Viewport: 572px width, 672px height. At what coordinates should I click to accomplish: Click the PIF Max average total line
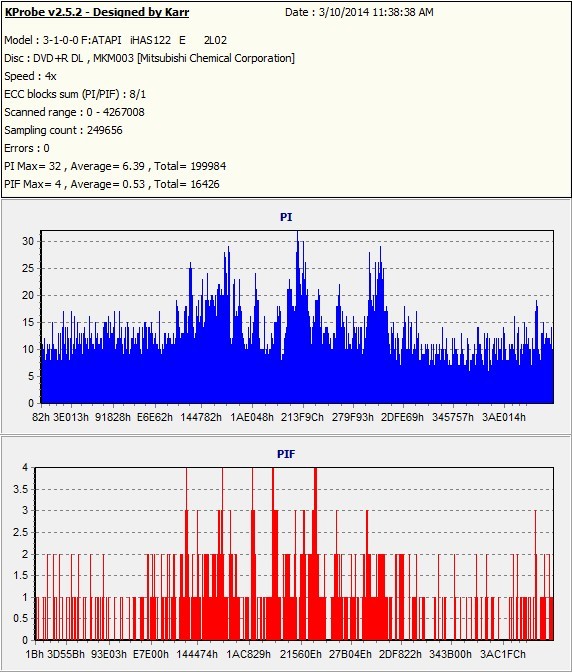(112, 184)
